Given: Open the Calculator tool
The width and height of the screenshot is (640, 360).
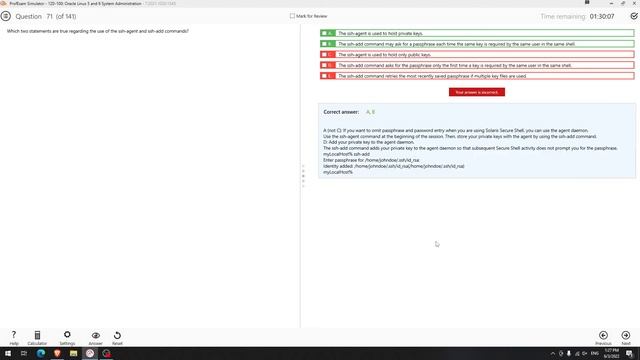Looking at the screenshot, I should [x=37, y=338].
